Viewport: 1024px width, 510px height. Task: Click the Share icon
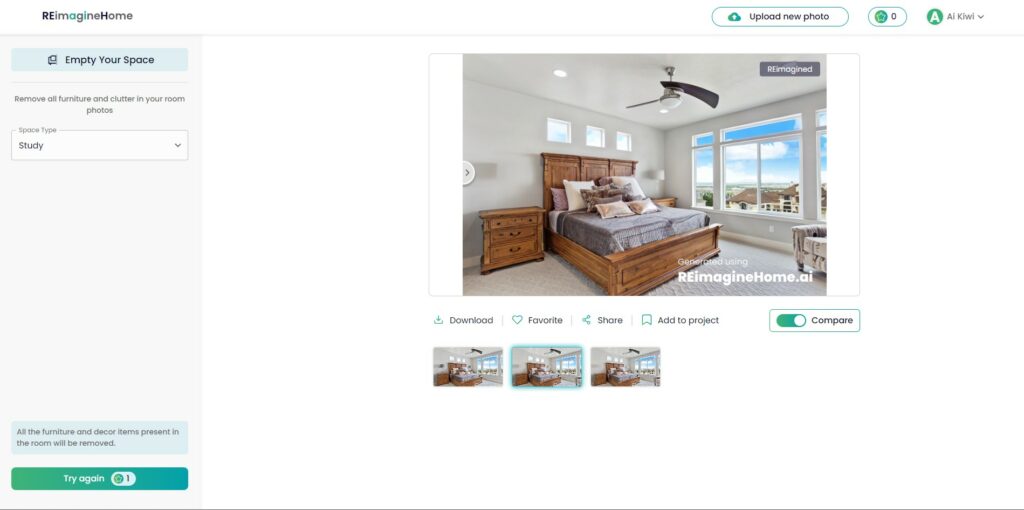586,320
